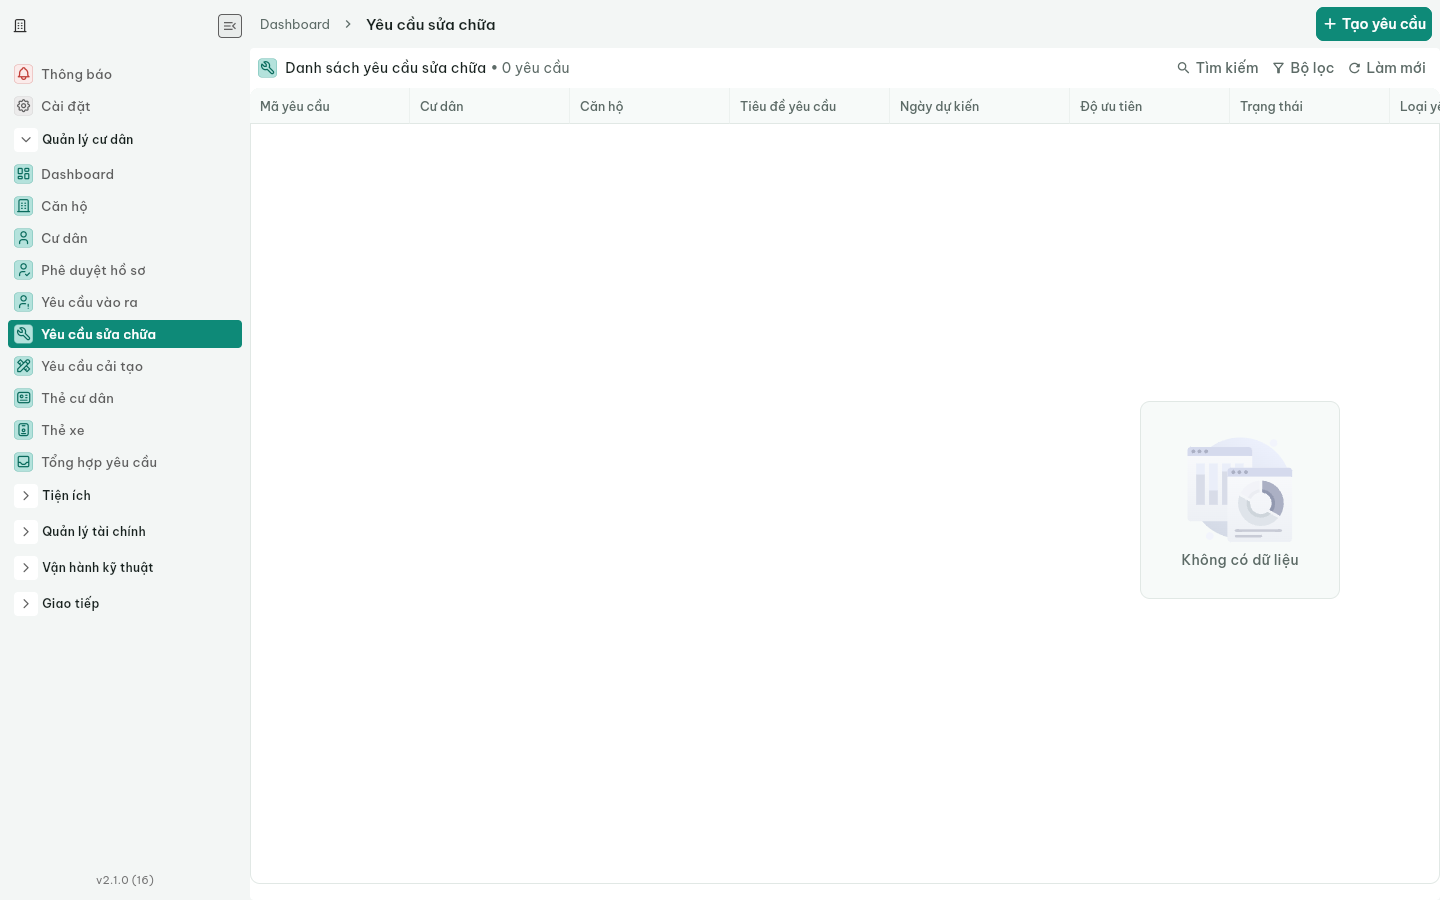Click the Thẻ cư dân card icon

pos(24,398)
